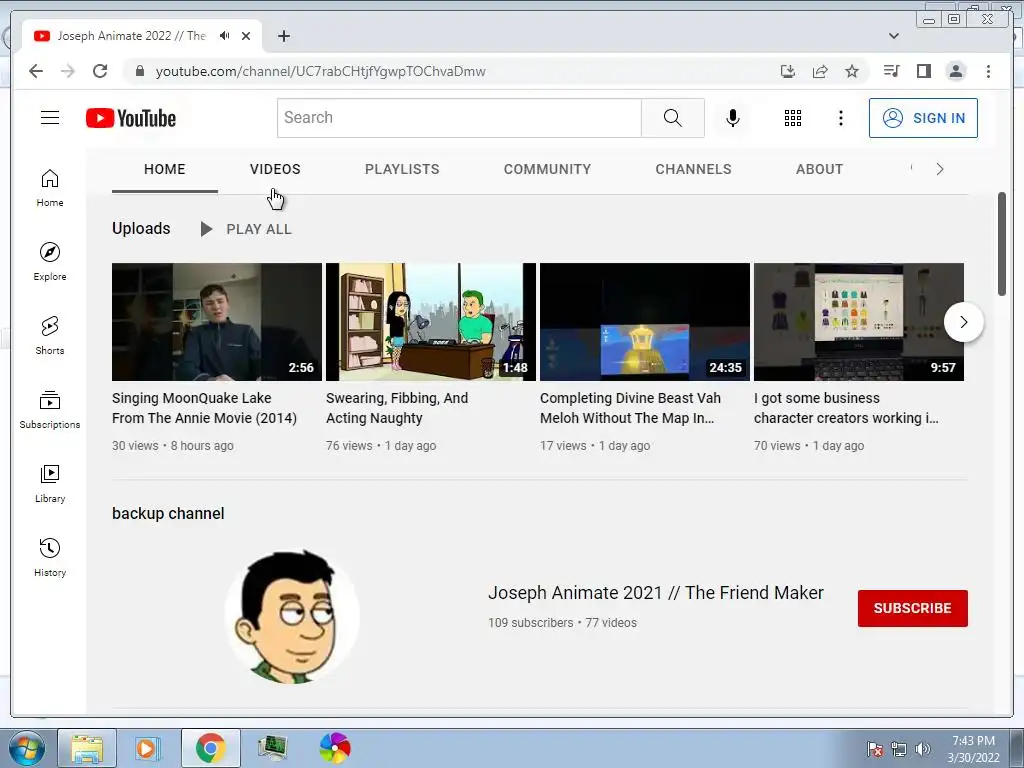Open YouTube settings three-dot menu
1024x768 pixels.
[840, 118]
